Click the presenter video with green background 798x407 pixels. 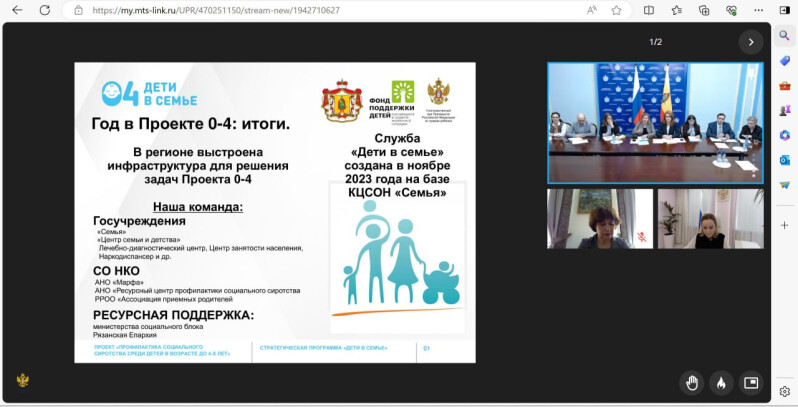[597, 219]
